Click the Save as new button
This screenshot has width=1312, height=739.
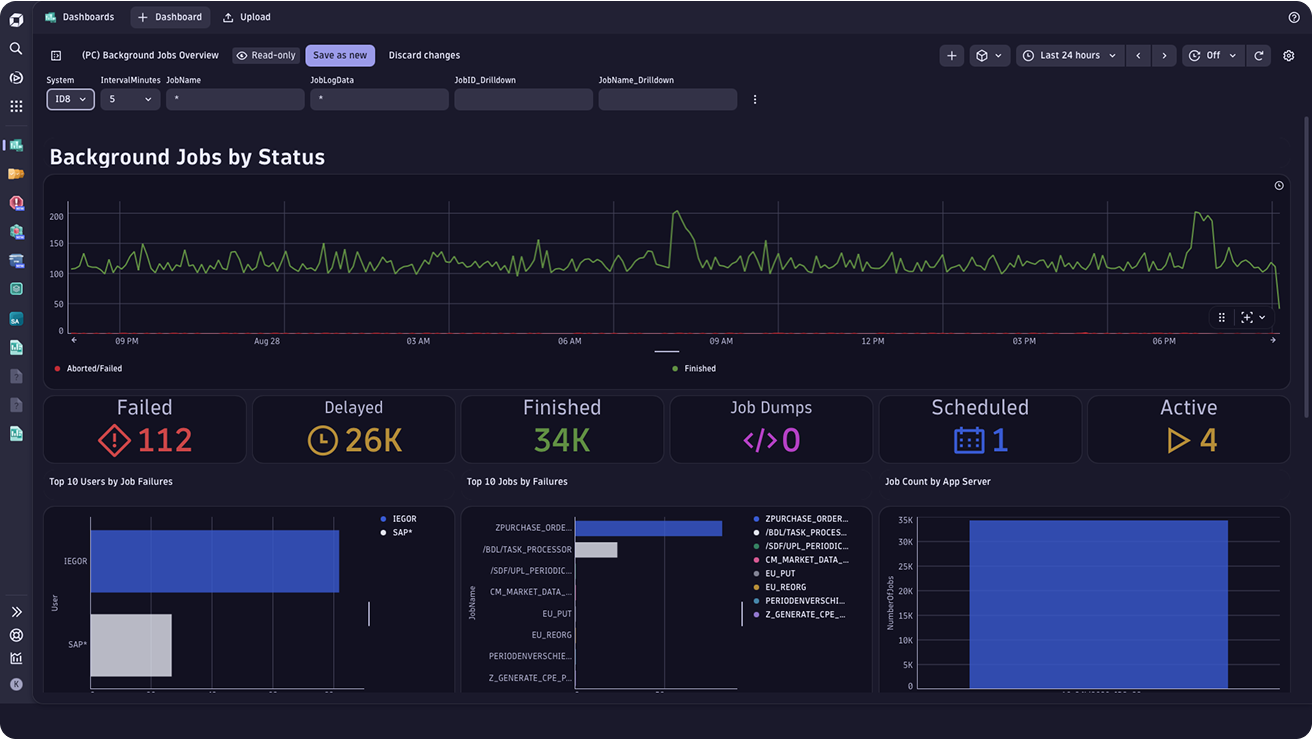(x=340, y=56)
